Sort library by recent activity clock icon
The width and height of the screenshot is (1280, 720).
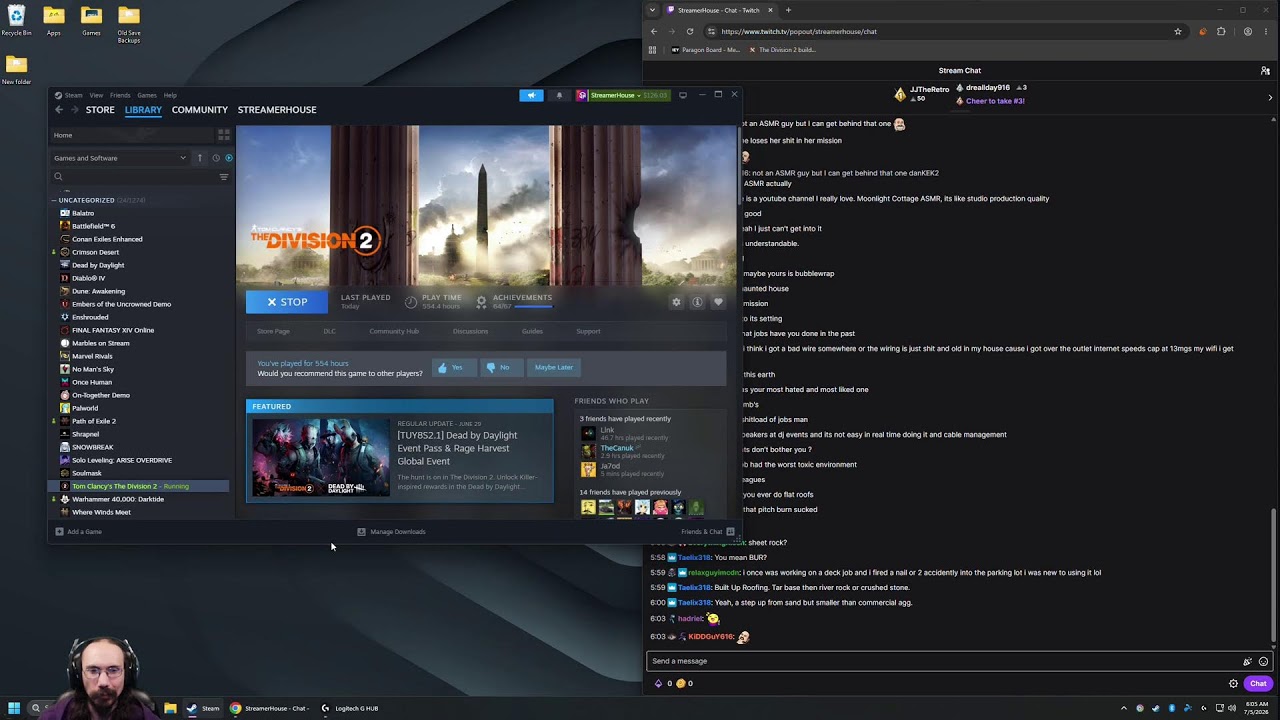(215, 158)
